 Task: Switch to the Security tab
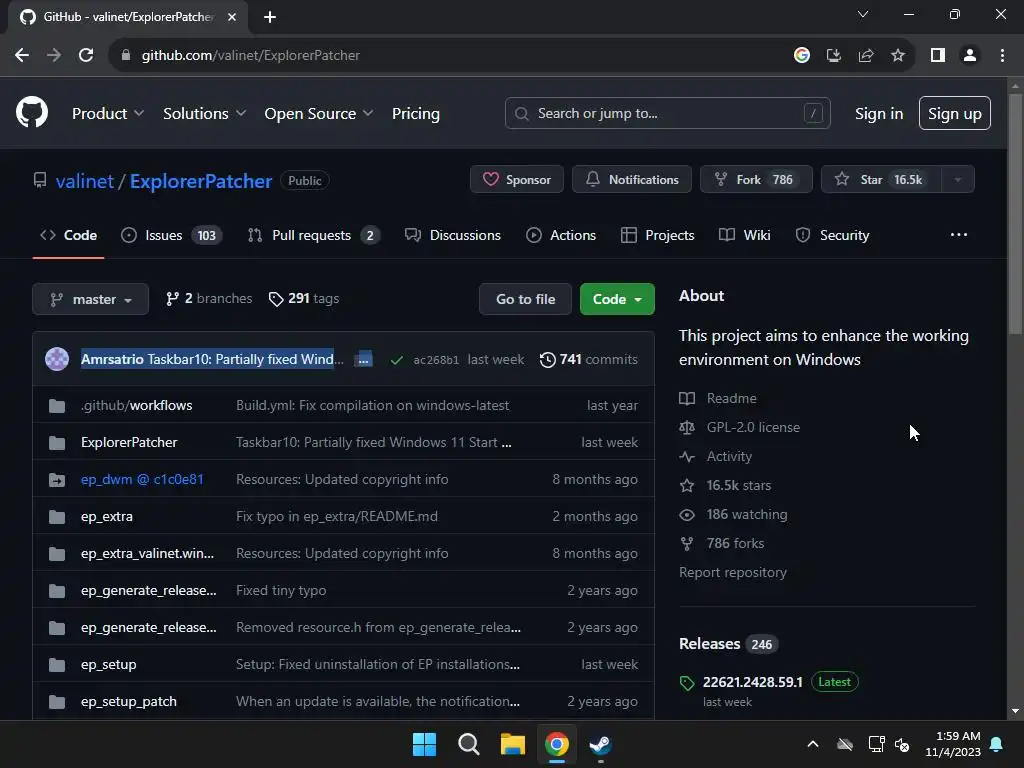click(833, 235)
